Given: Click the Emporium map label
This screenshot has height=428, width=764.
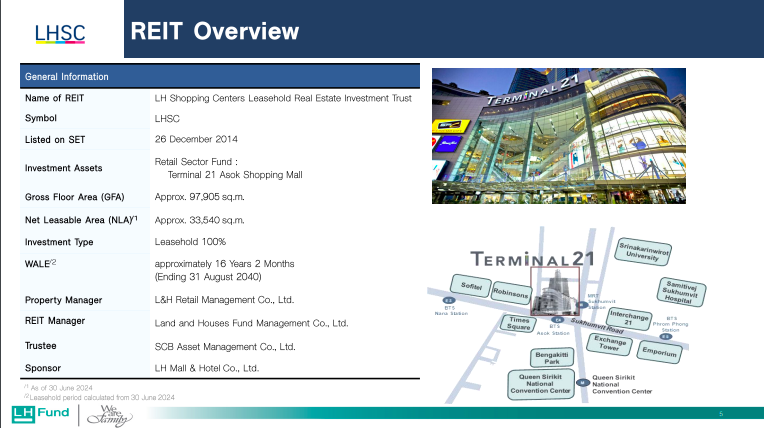Looking at the screenshot, I should click(x=659, y=351).
